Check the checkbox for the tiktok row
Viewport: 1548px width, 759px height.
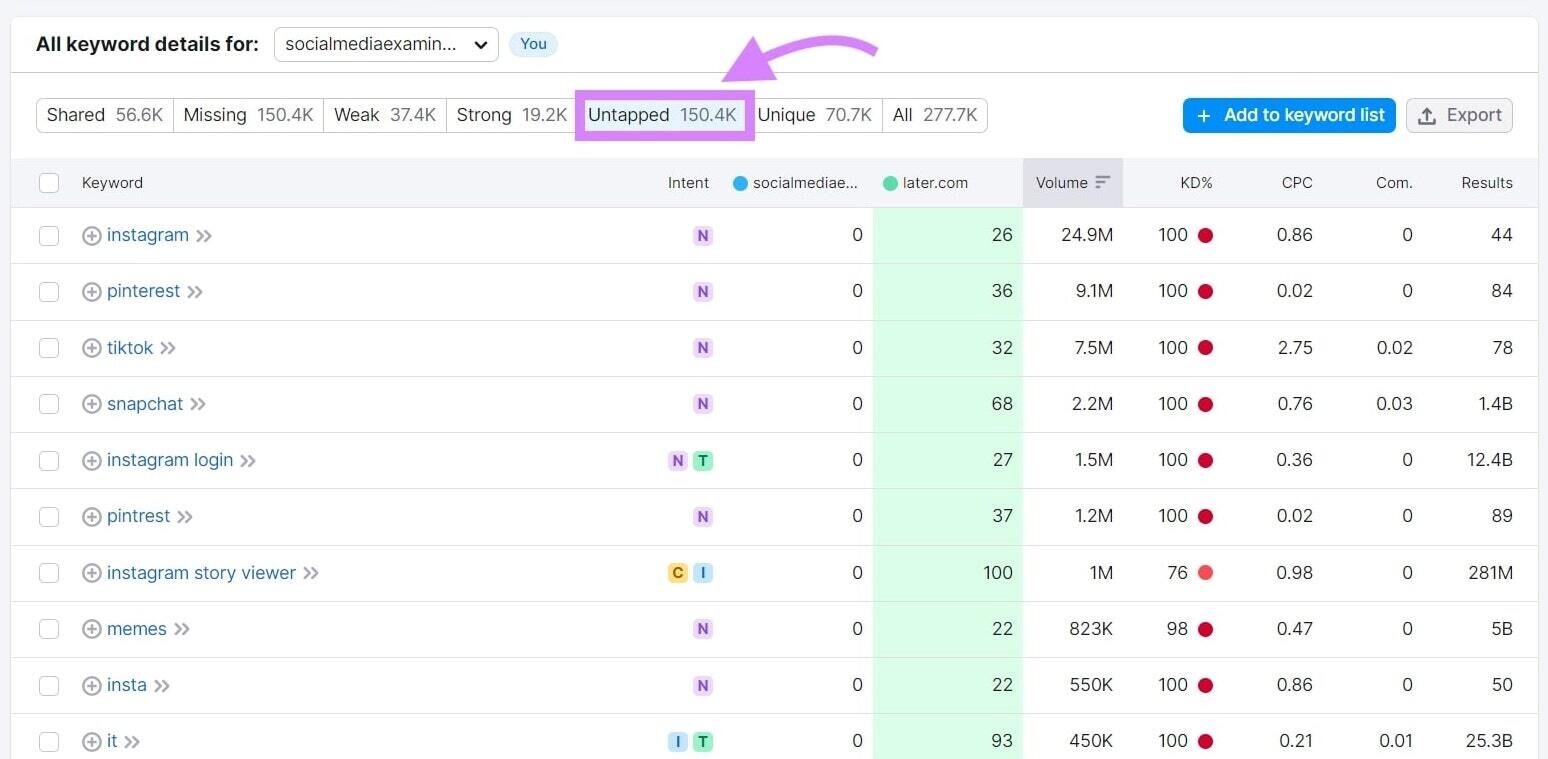49,347
